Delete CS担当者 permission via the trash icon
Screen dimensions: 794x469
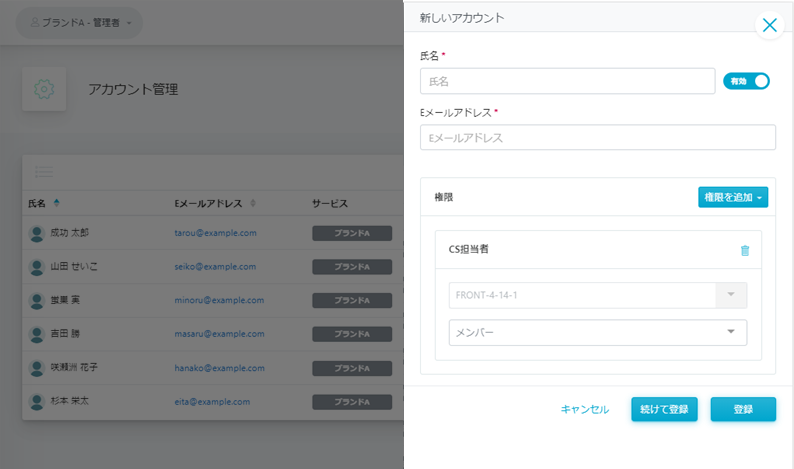tap(744, 250)
